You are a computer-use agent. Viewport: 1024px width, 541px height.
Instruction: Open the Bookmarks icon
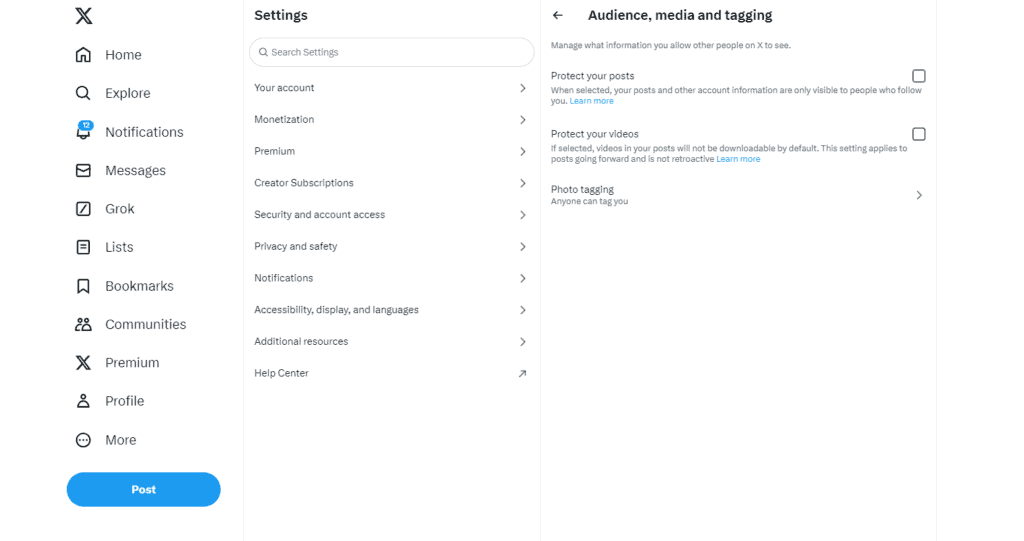tap(84, 286)
